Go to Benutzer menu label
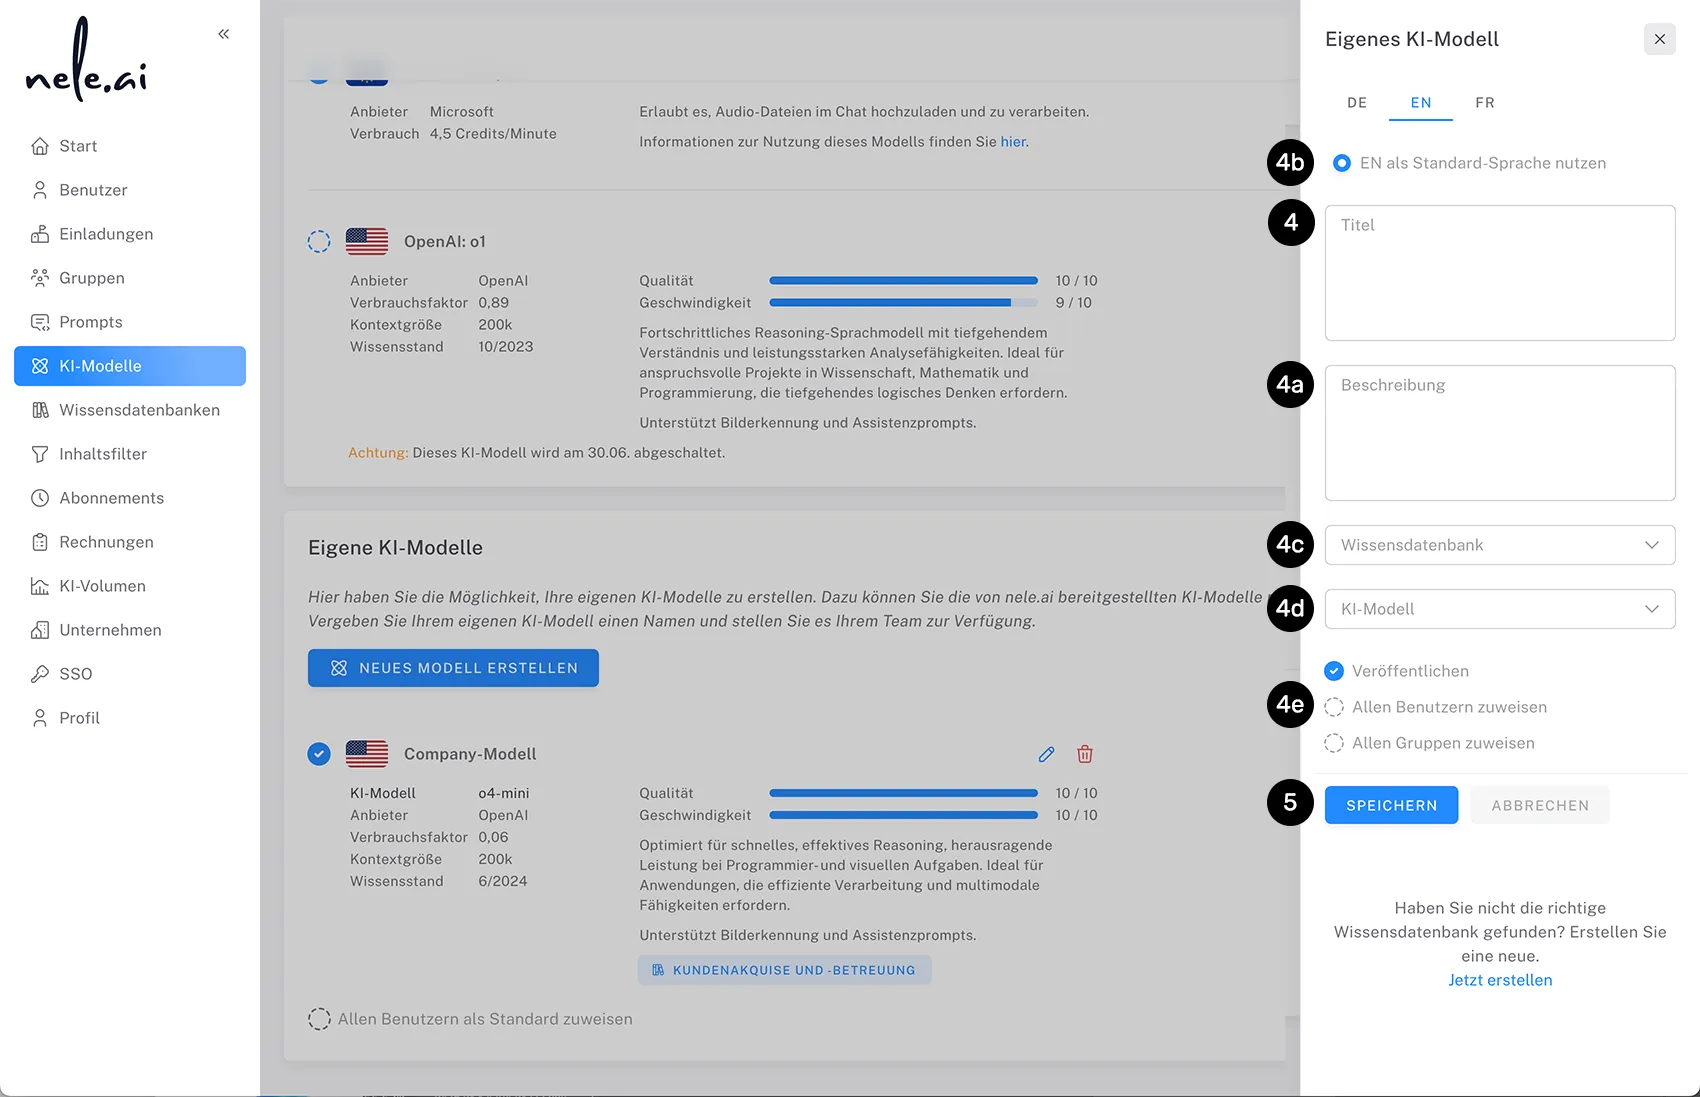The image size is (1700, 1097). click(x=93, y=190)
